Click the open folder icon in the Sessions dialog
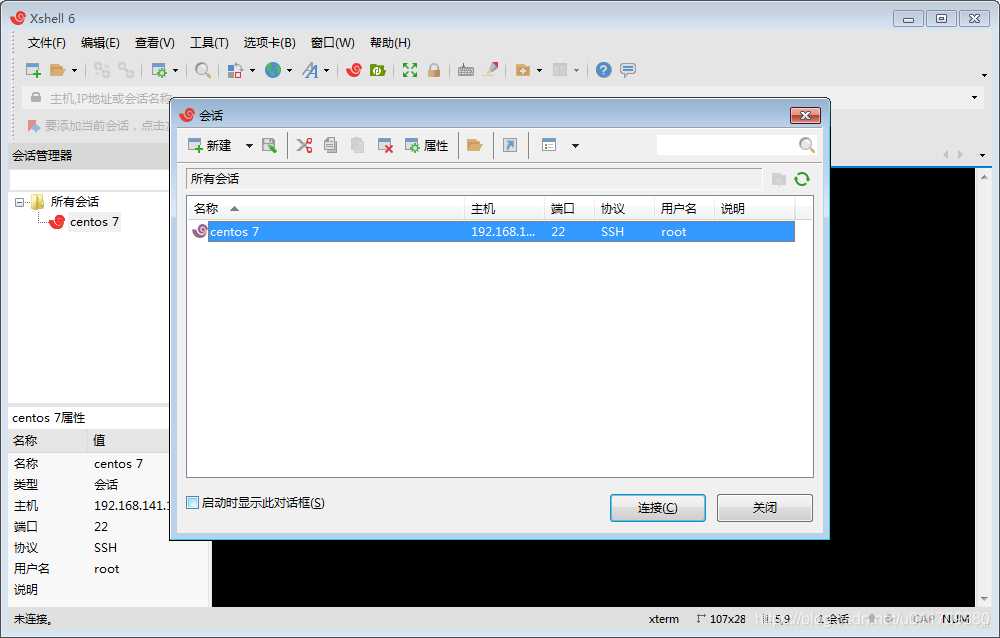This screenshot has width=1000, height=638. (474, 145)
